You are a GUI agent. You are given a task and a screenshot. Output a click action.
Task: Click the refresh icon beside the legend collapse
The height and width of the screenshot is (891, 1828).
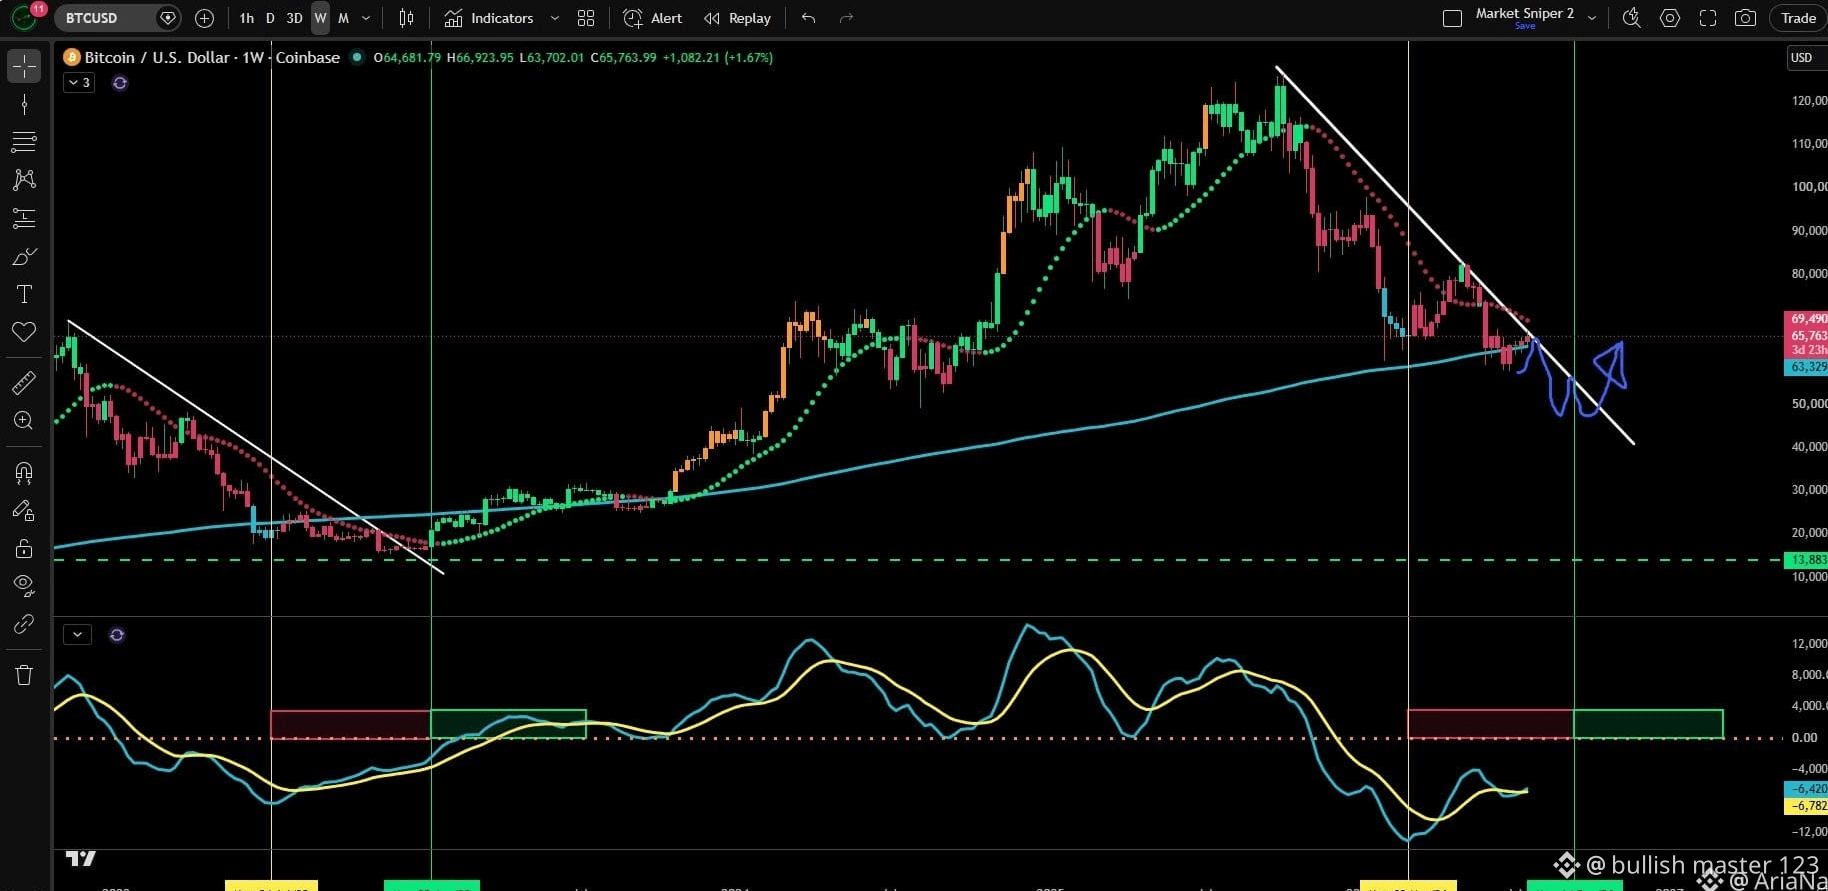(x=120, y=83)
